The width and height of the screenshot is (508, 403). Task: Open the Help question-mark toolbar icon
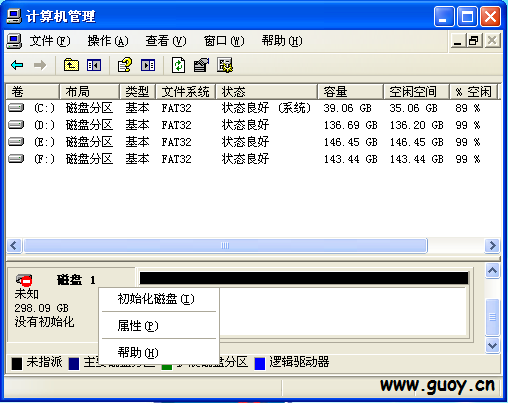tap(125, 65)
